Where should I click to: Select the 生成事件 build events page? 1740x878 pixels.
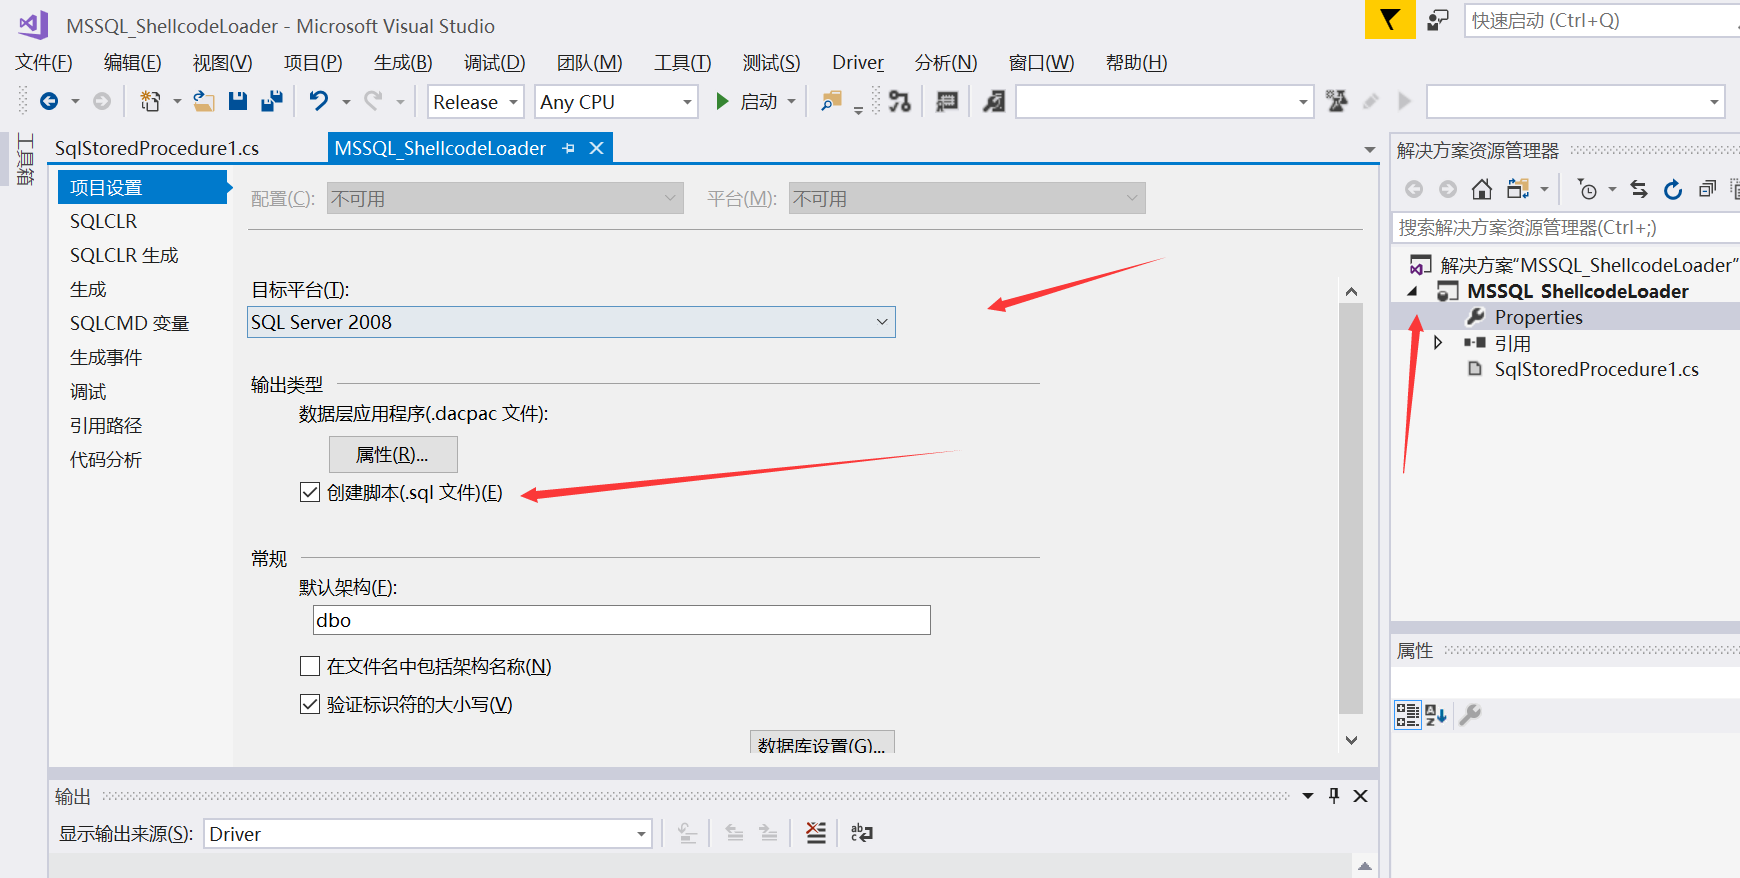point(106,357)
